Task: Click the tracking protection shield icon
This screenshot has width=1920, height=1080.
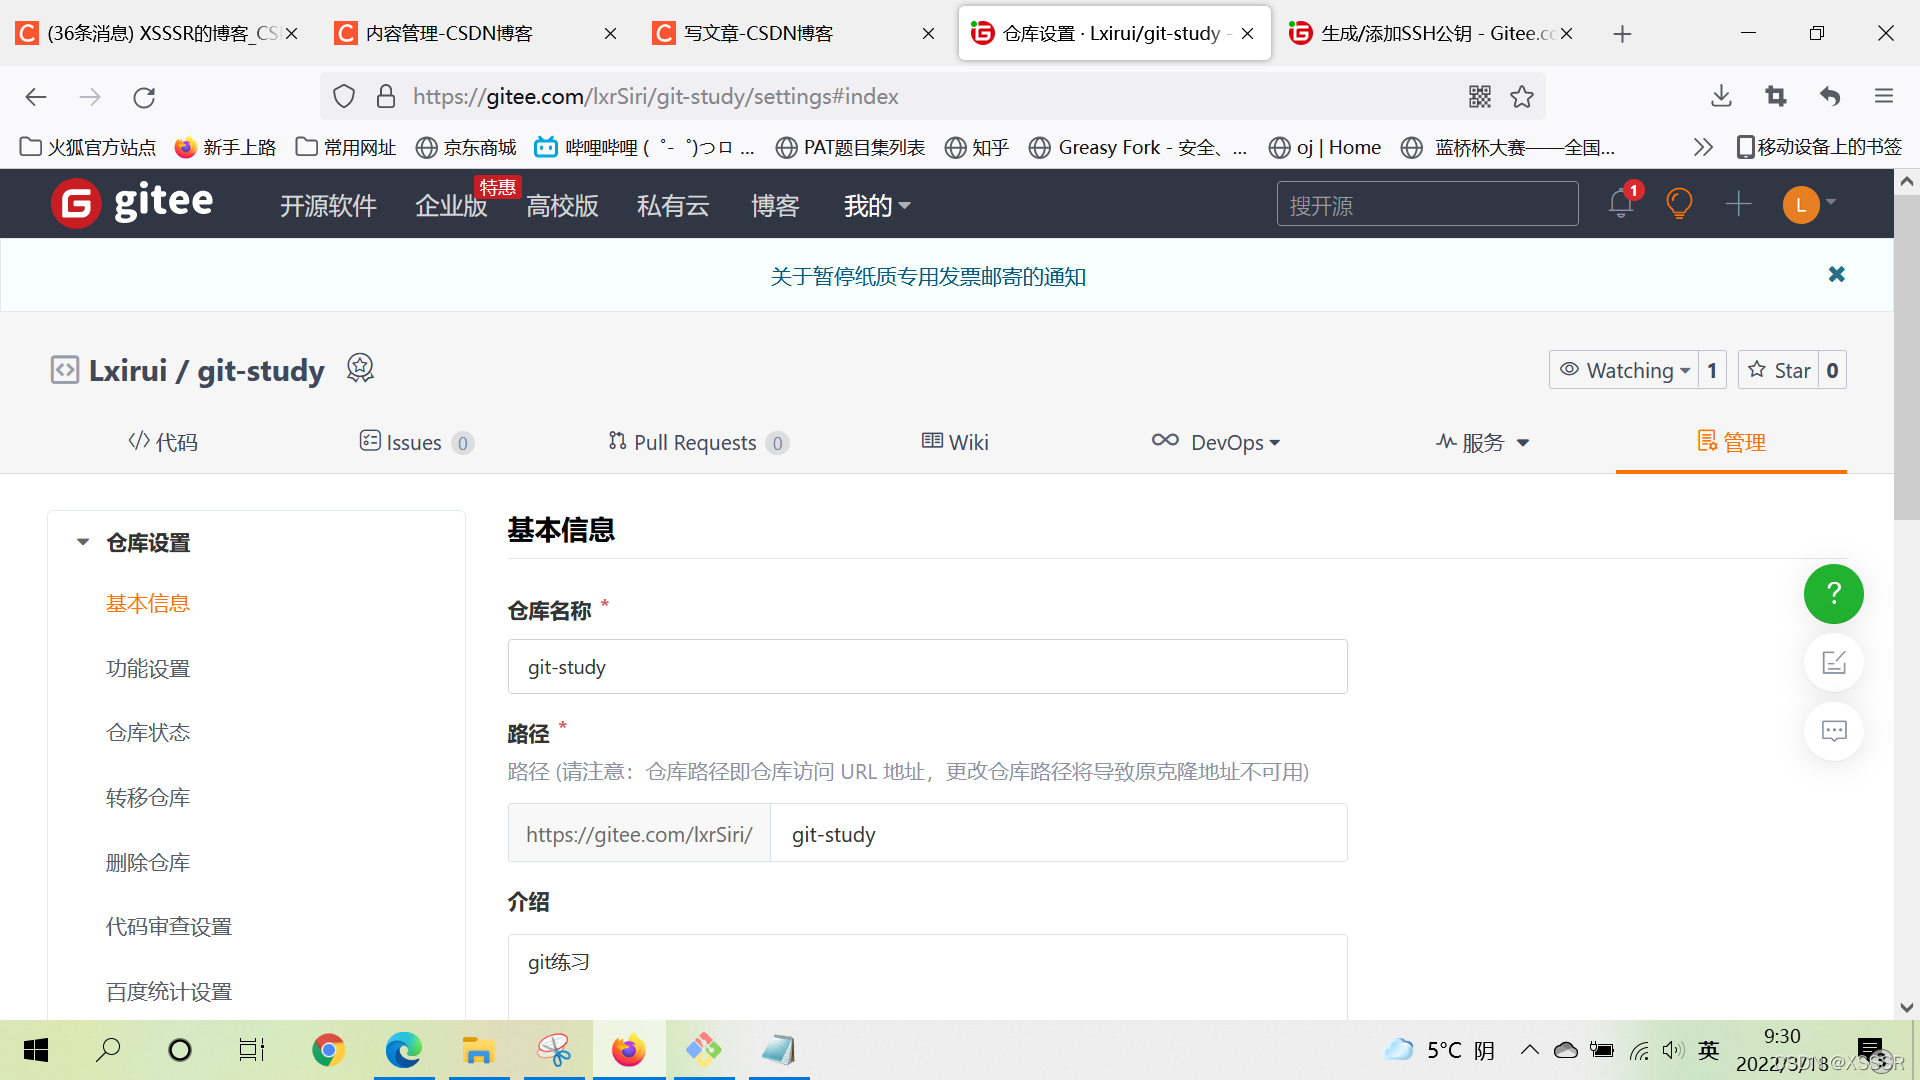Action: coord(343,95)
